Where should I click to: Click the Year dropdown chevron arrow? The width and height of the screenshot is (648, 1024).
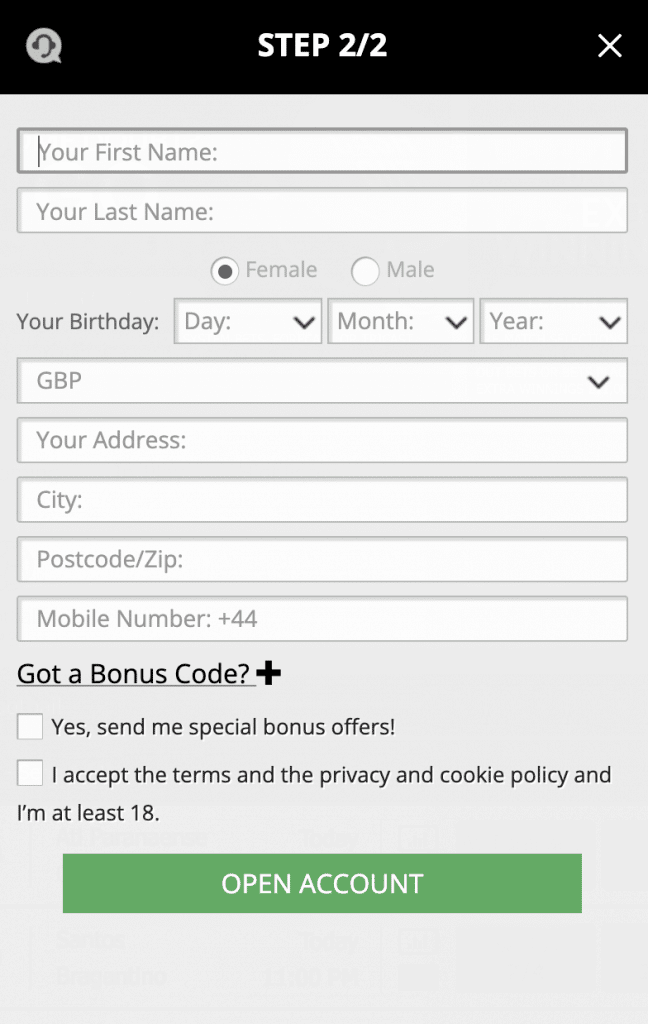609,322
